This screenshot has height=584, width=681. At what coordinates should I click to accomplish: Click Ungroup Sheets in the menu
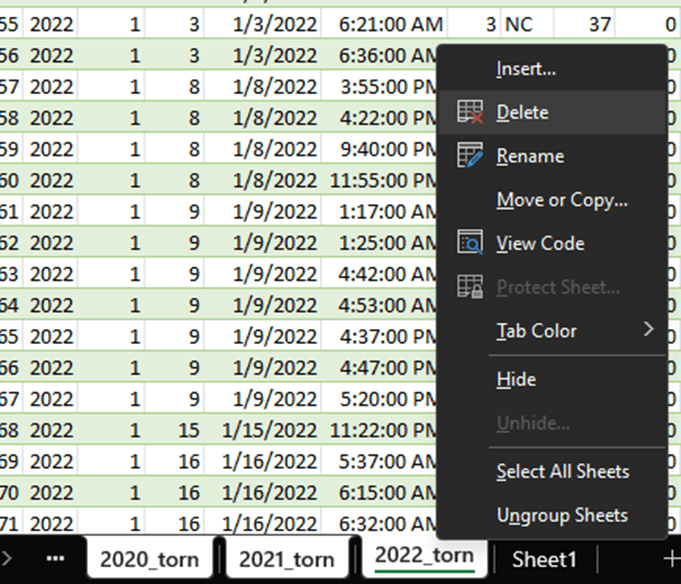tap(562, 516)
